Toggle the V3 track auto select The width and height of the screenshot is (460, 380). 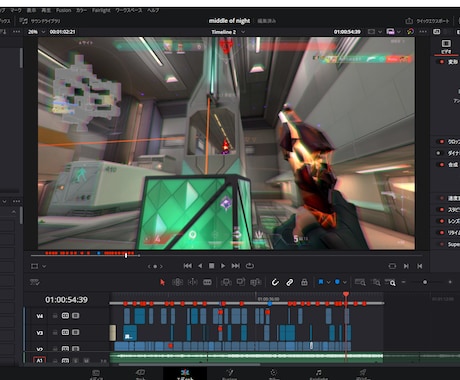coord(65,332)
